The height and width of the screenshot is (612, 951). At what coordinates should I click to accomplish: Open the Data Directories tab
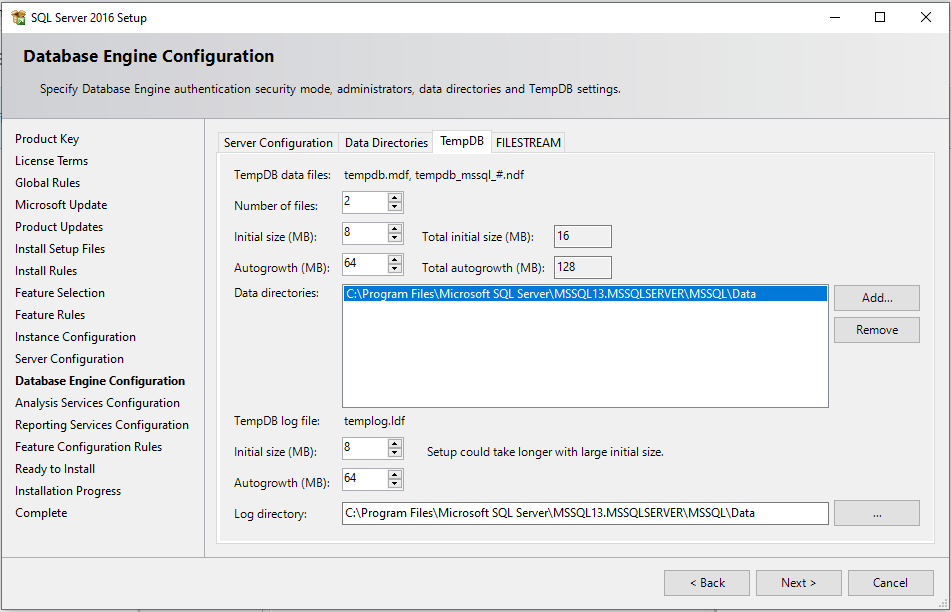point(386,143)
